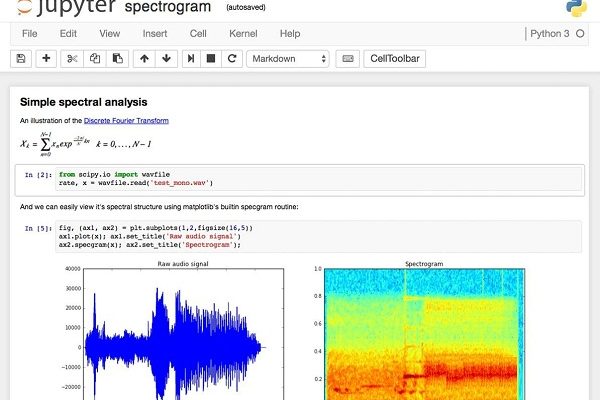Move the selected cell down
The image size is (600, 400).
coord(167,59)
